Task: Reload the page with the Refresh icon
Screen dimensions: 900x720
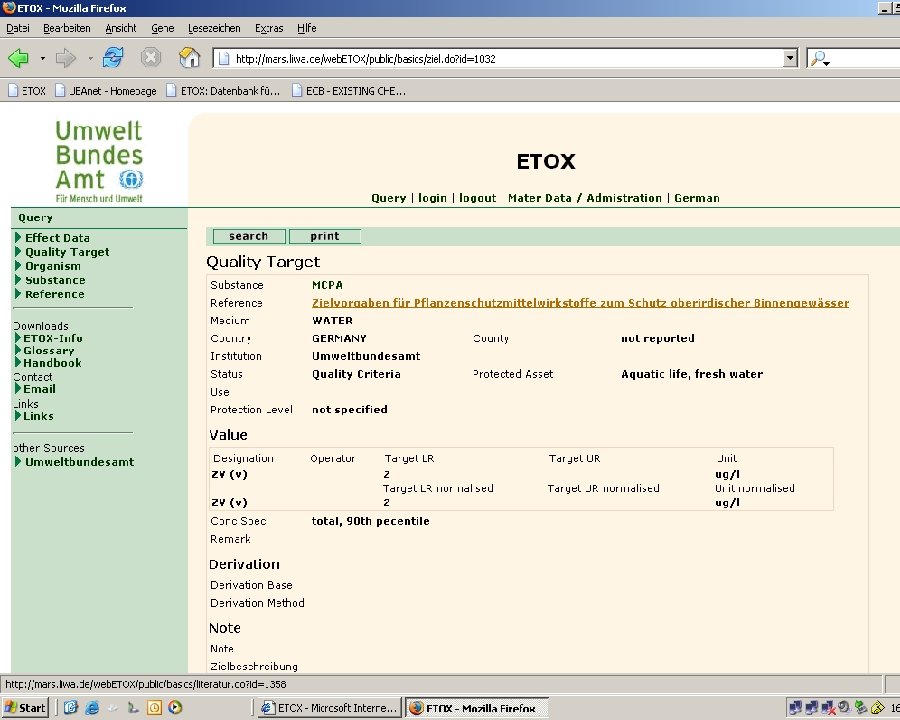Action: [x=112, y=58]
